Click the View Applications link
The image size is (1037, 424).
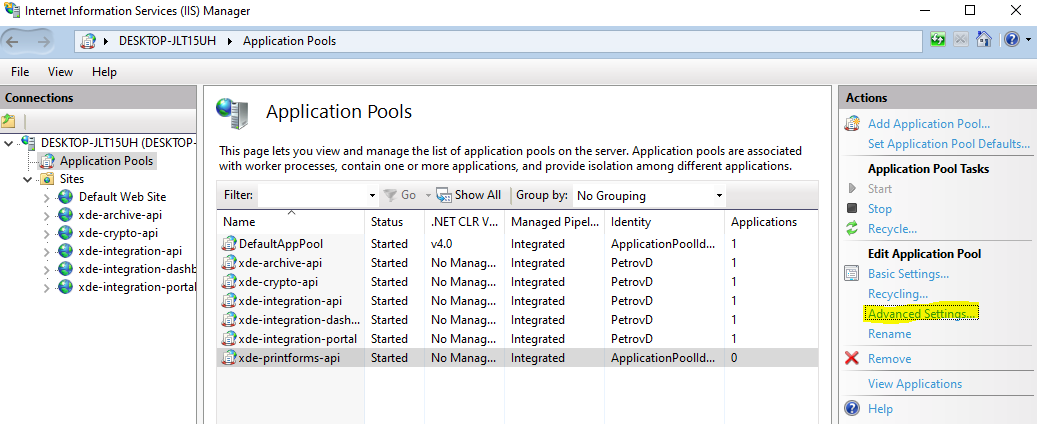[x=915, y=384]
